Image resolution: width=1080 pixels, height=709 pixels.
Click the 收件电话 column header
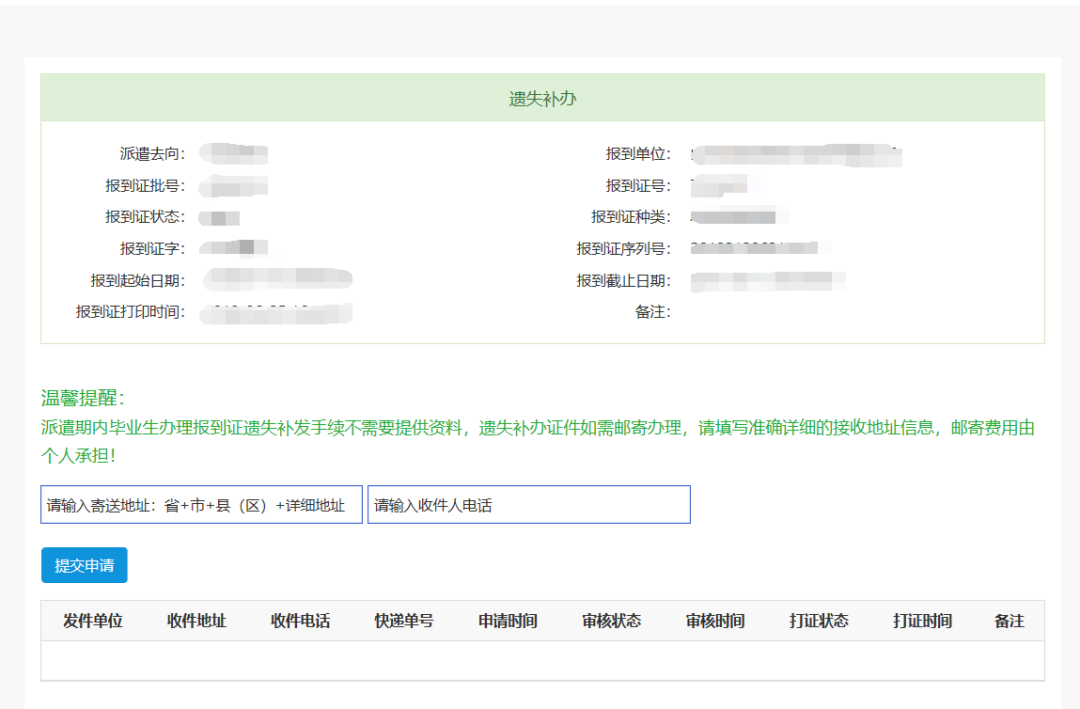[x=300, y=621]
